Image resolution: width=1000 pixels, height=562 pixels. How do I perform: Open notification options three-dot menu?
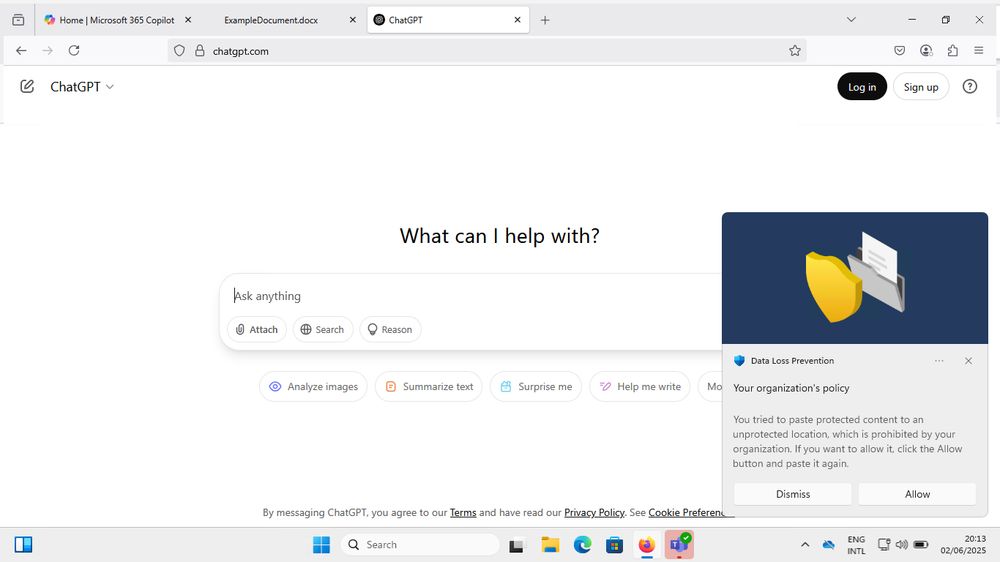939,361
